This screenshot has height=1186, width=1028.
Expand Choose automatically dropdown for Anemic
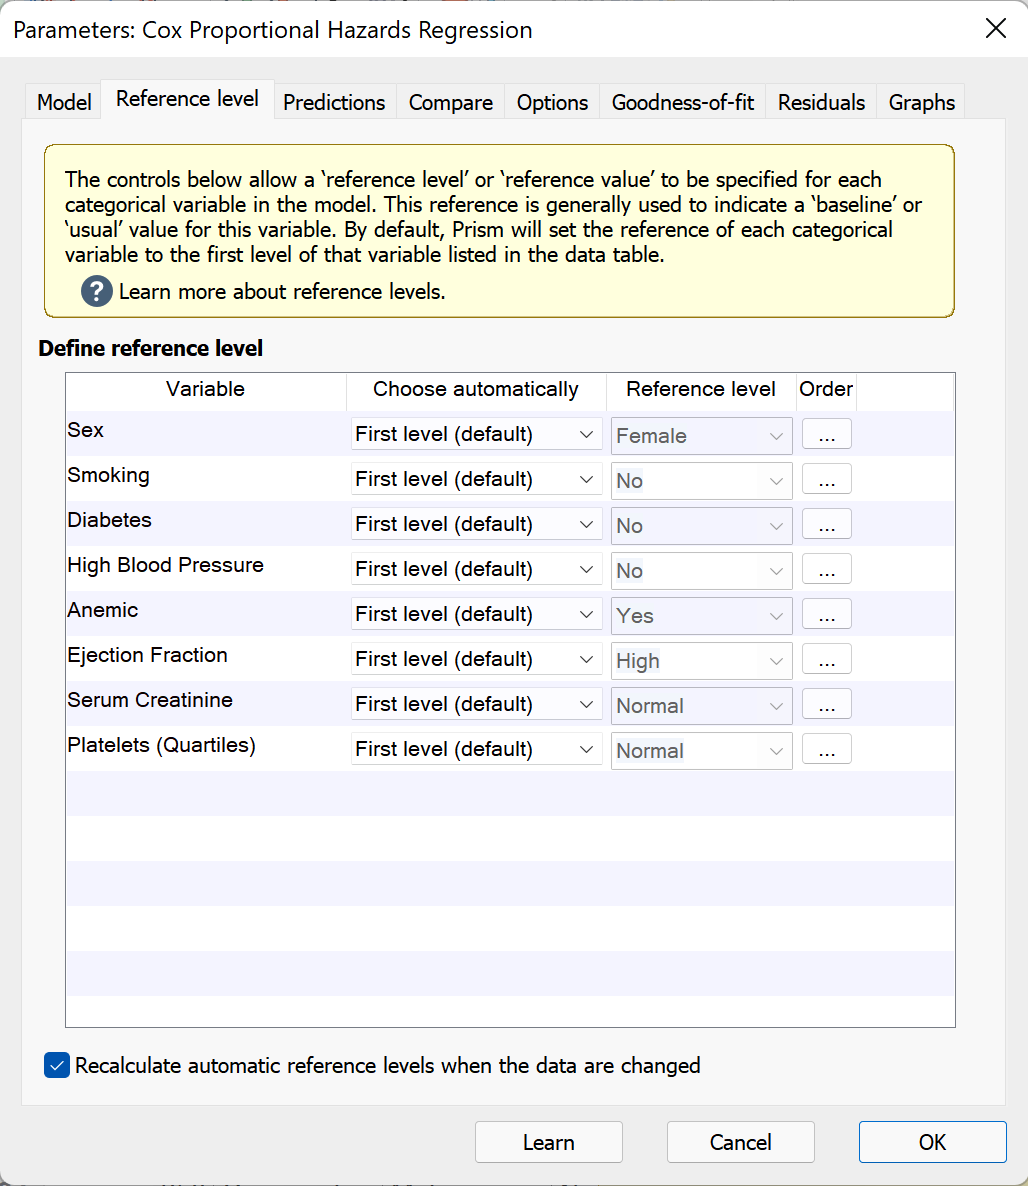point(476,615)
